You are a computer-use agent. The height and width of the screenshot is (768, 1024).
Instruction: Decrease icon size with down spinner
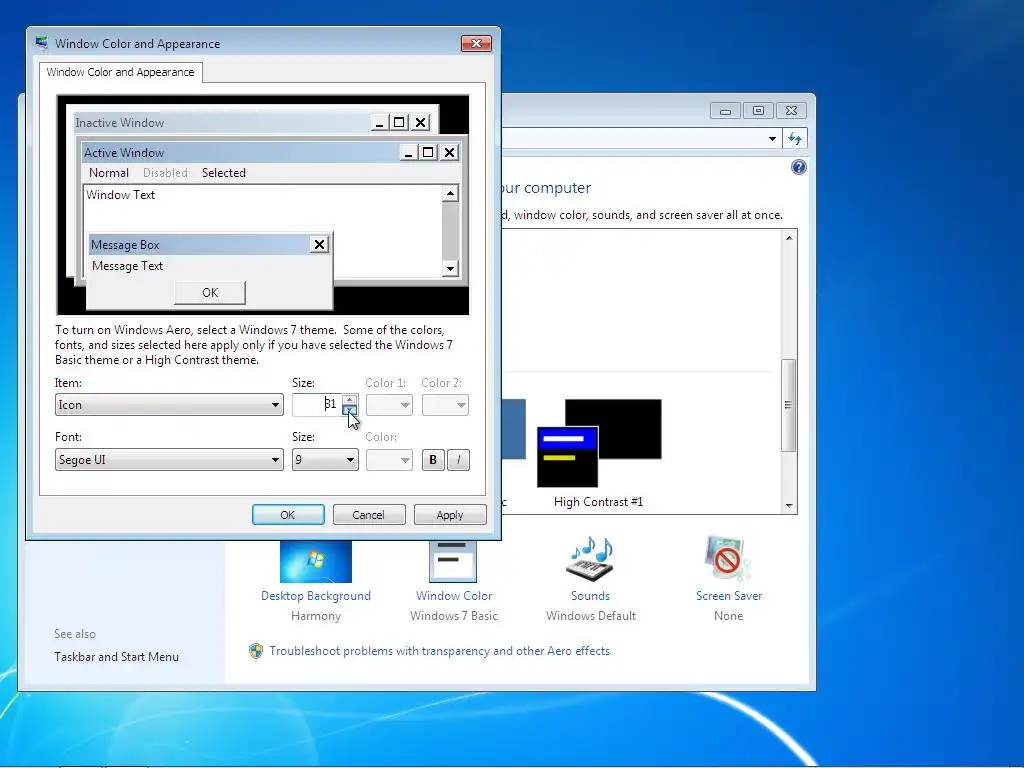click(x=349, y=410)
